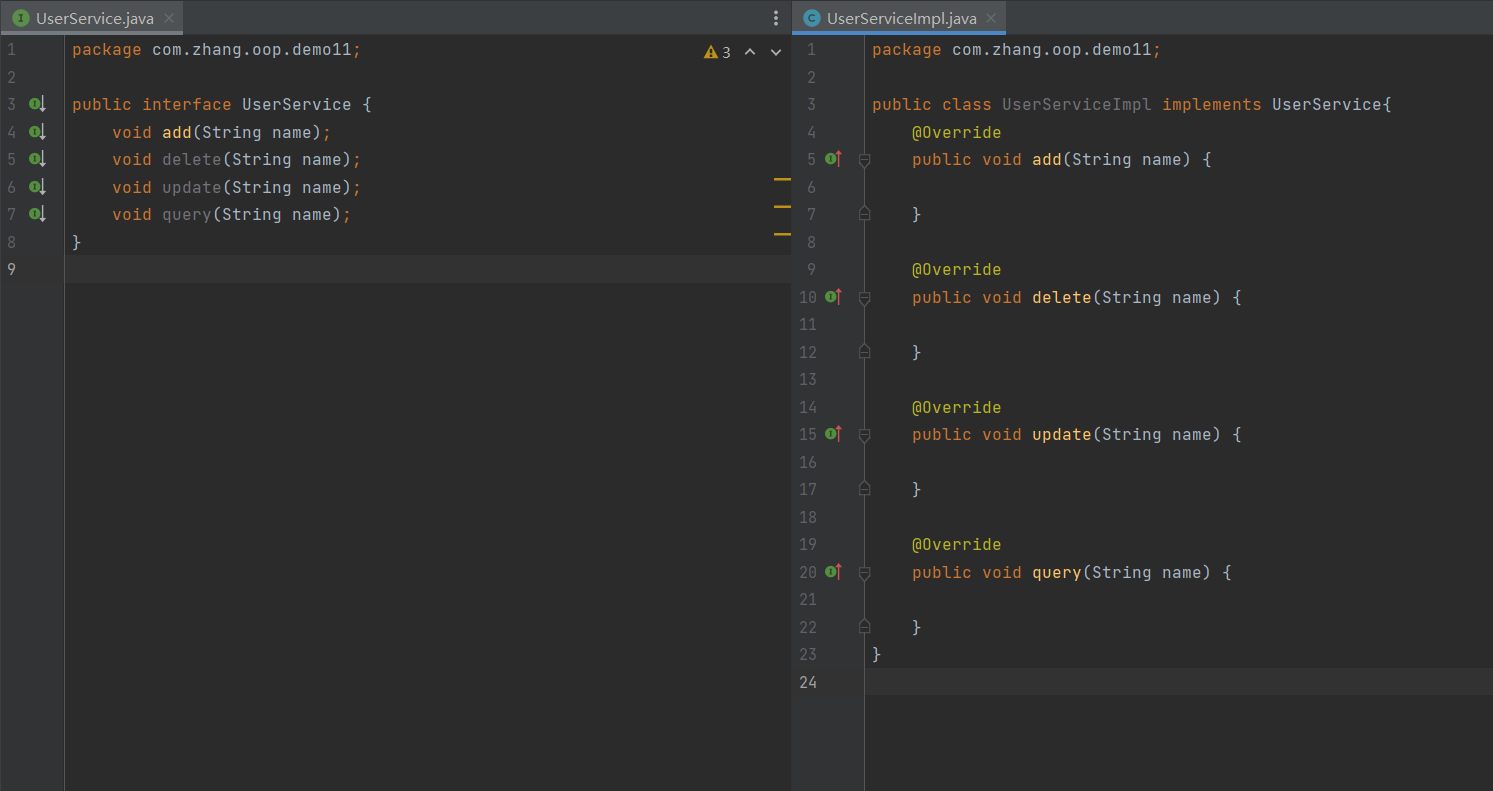The width and height of the screenshot is (1493, 791).
Task: Close the UserService.java editor tab
Action: tap(169, 18)
